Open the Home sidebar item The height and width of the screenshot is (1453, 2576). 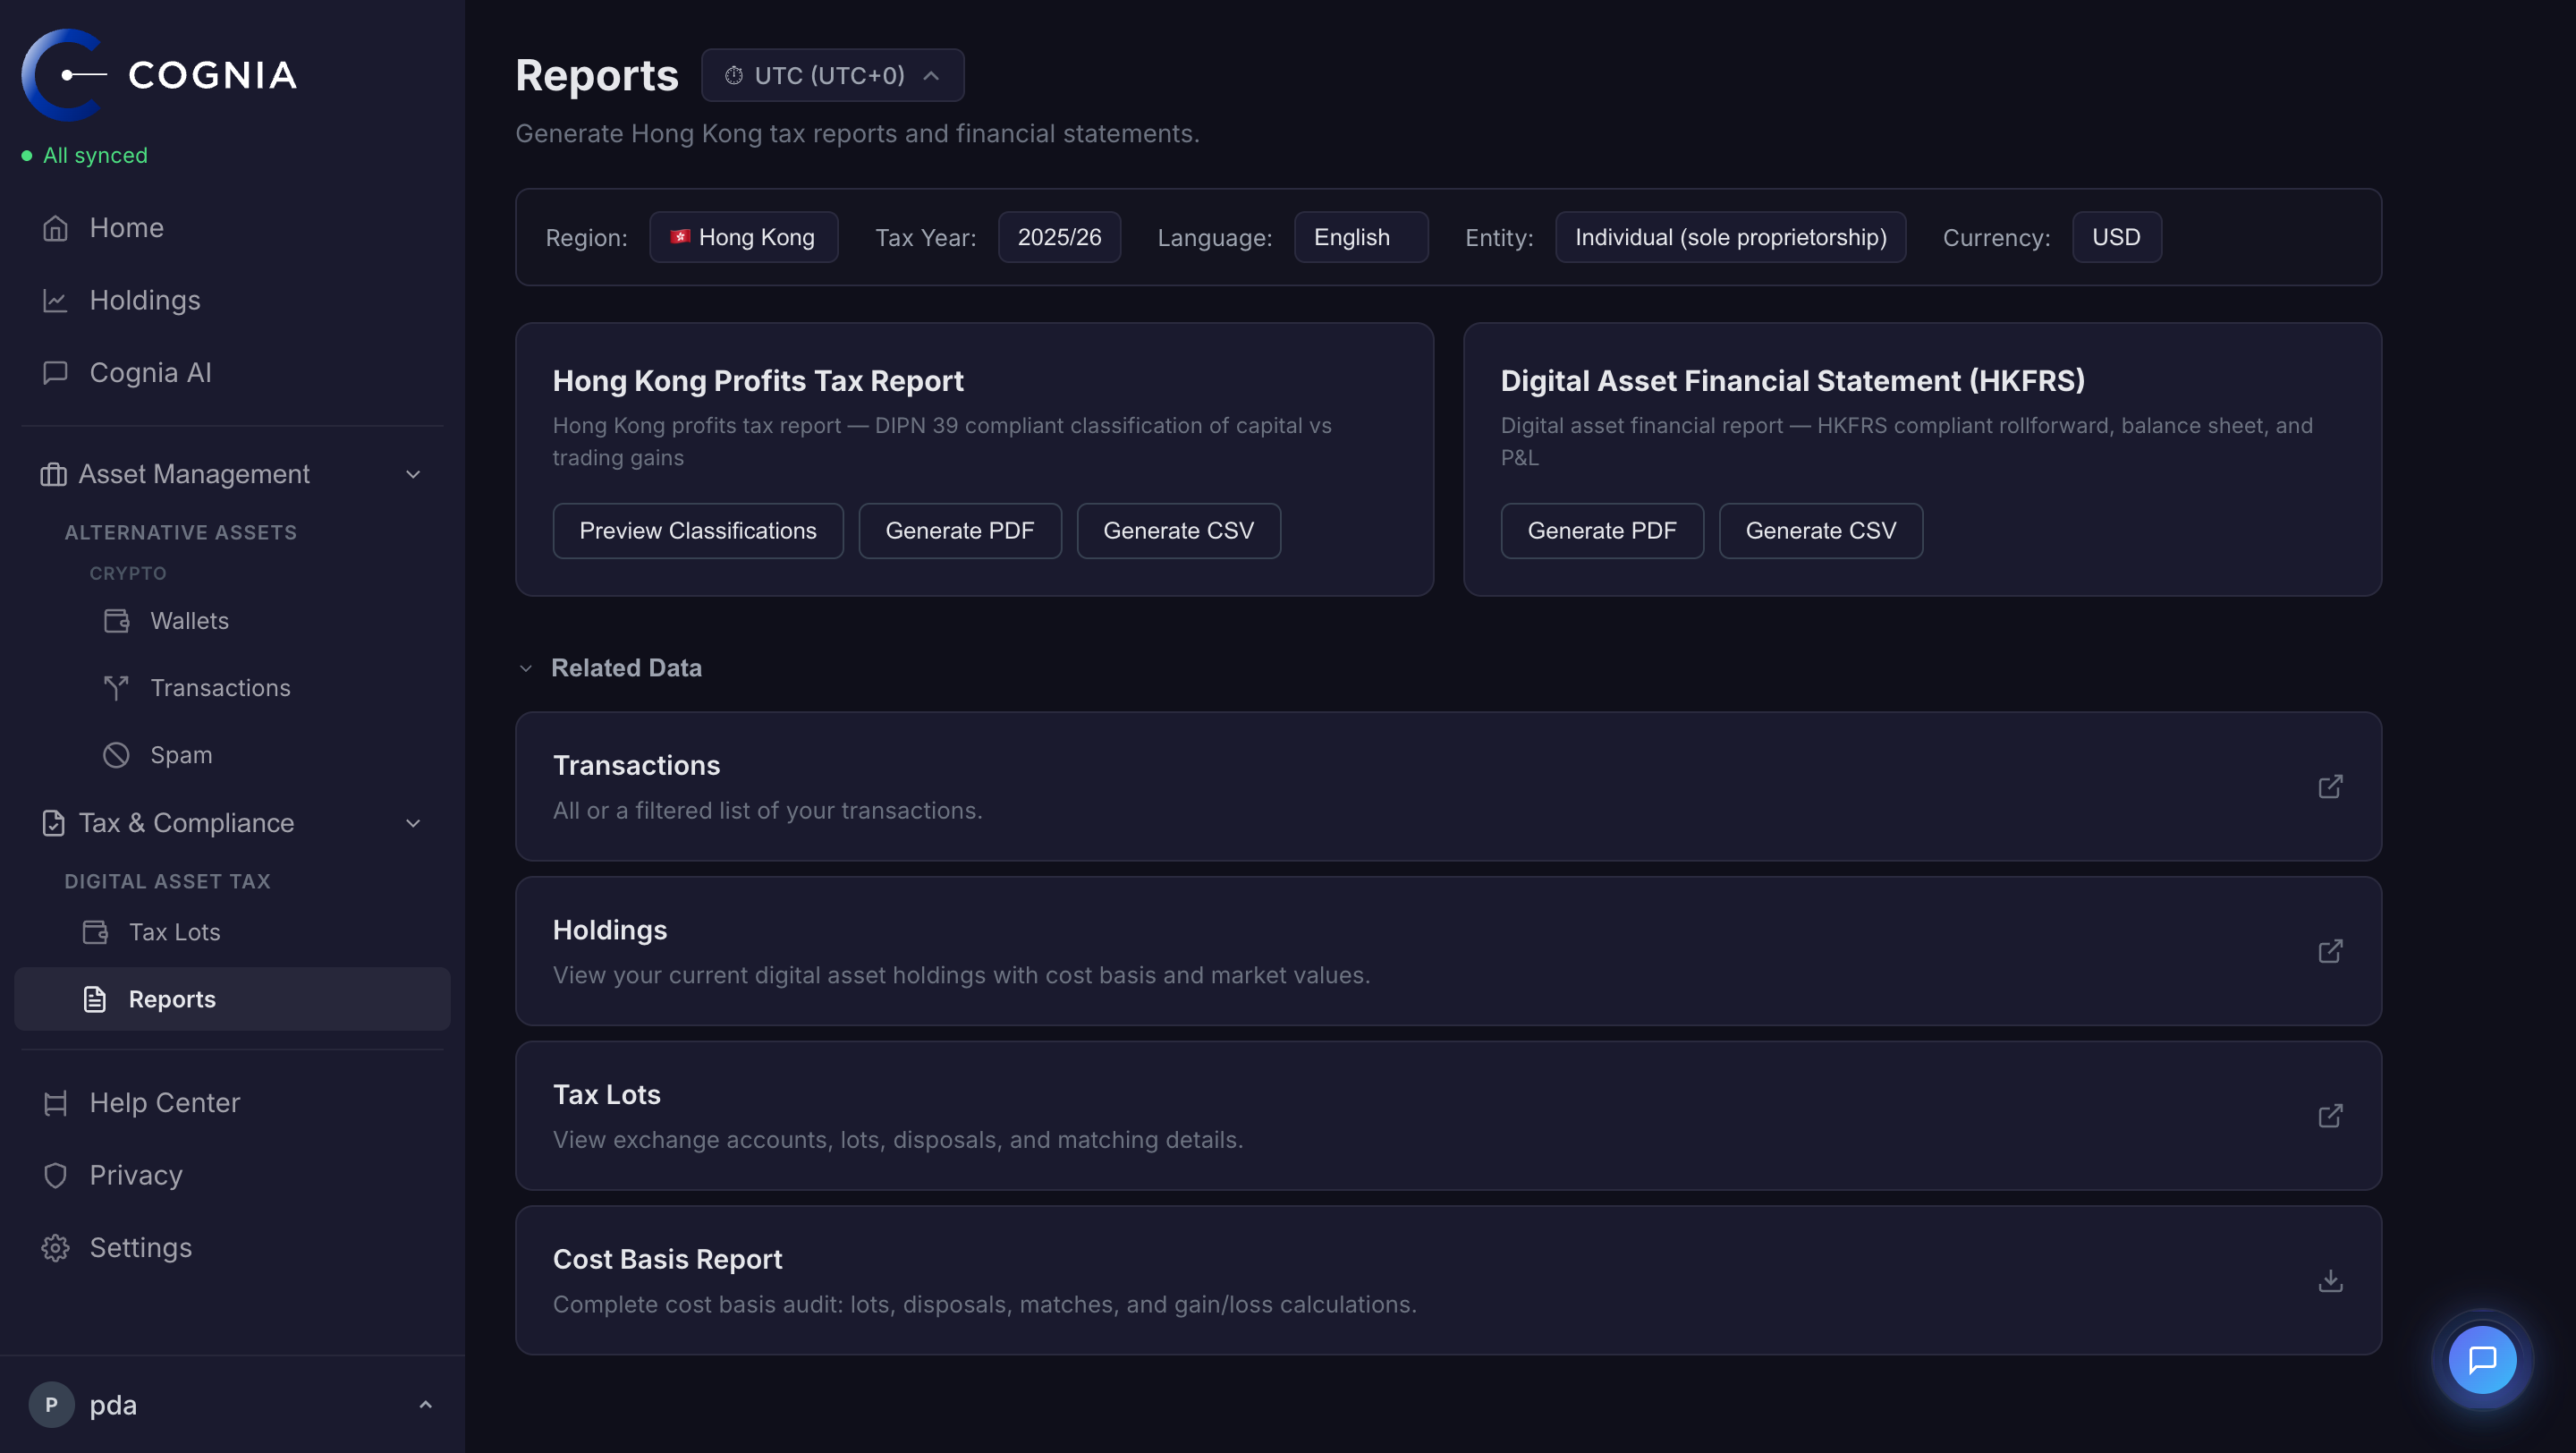click(232, 228)
